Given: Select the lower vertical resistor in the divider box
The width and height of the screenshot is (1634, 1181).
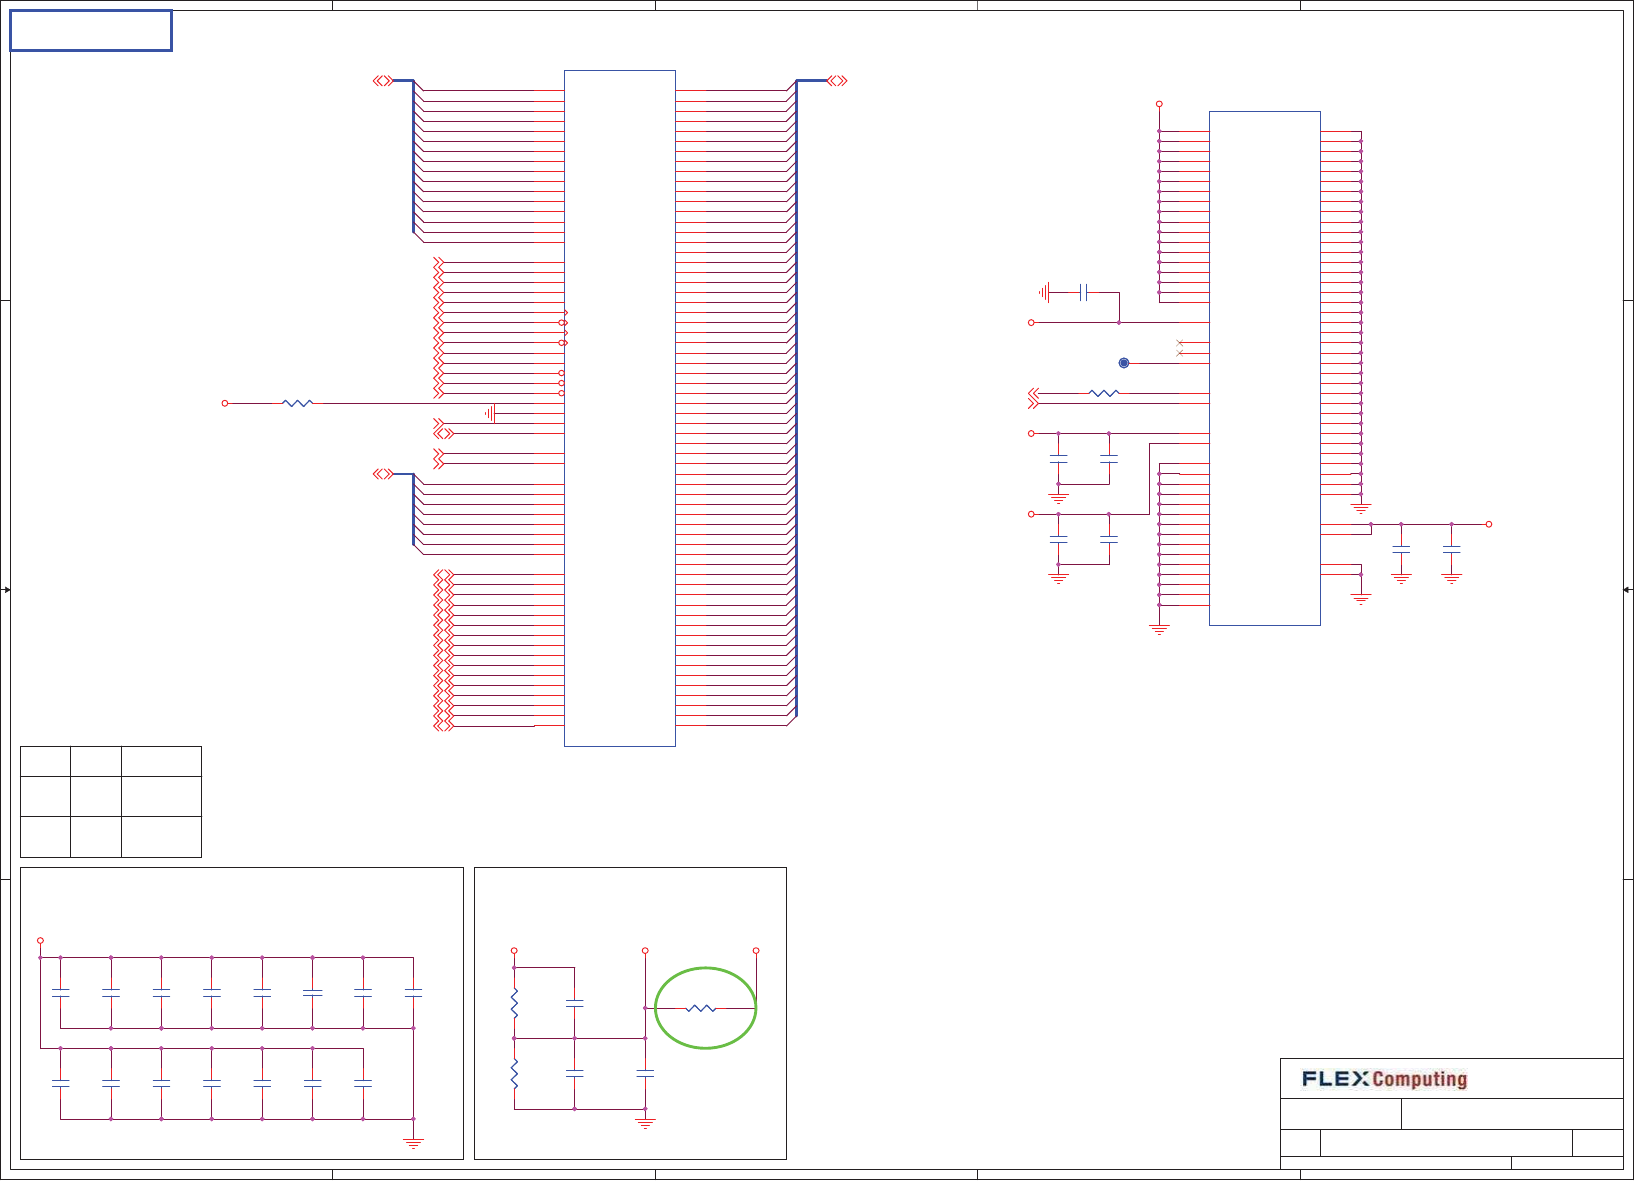Looking at the screenshot, I should (514, 1074).
